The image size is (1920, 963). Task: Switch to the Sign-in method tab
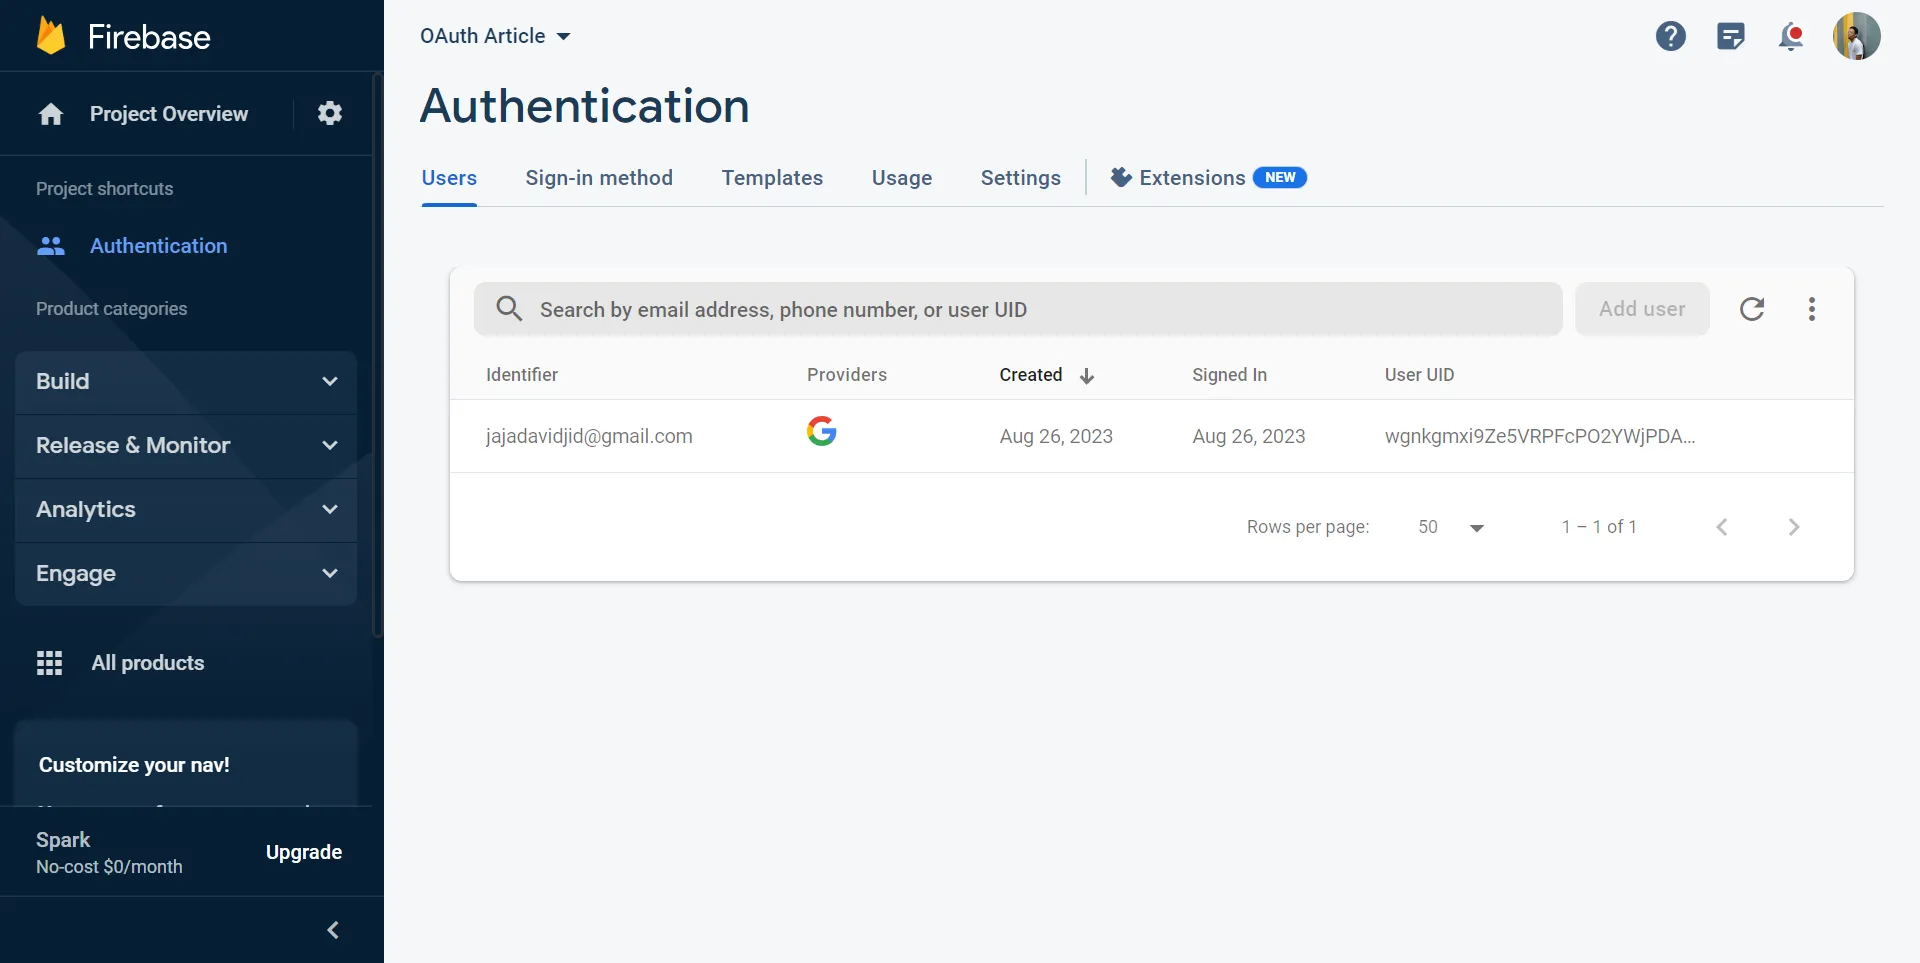coord(599,177)
